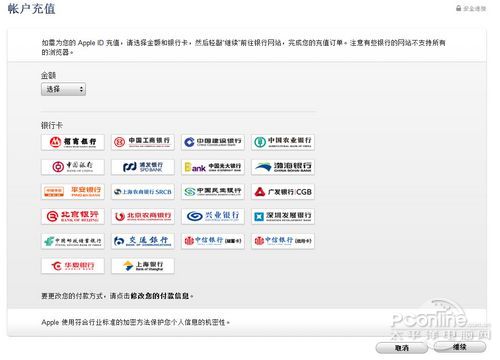Select Shanghai Rural Commercial Bank SRCB

pyautogui.click(x=143, y=192)
